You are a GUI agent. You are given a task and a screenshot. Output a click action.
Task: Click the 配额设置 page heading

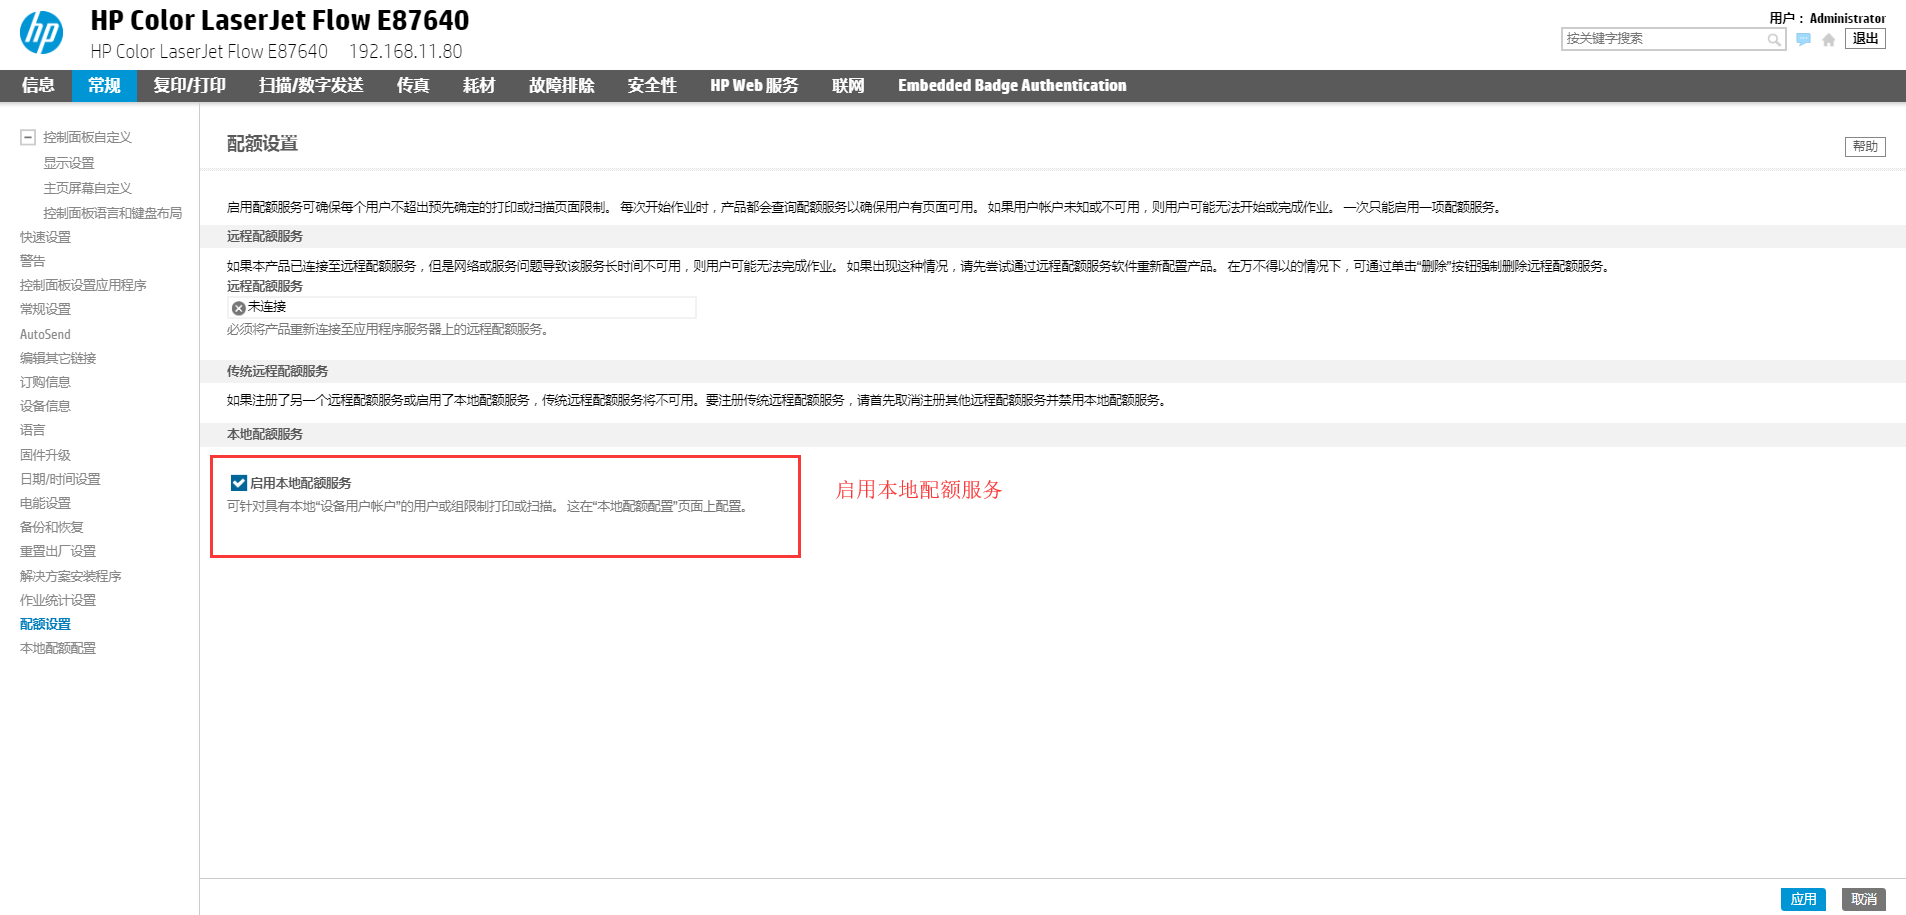coord(262,144)
